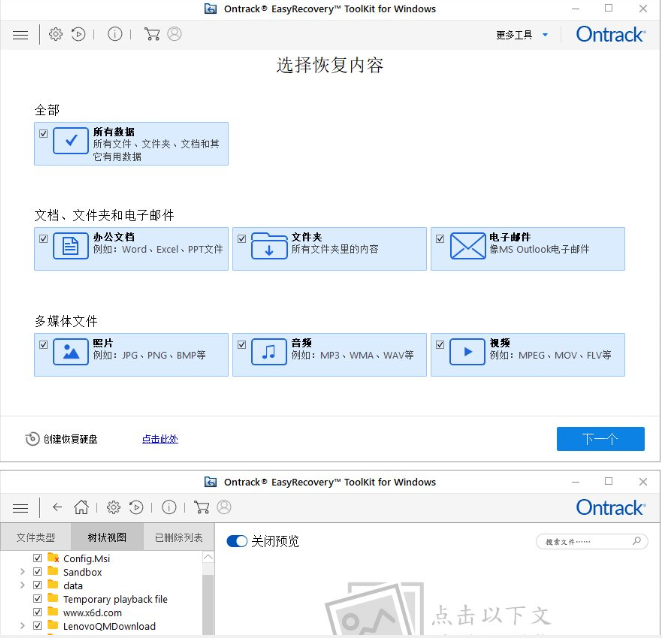Open the 更多工具 dropdown

pyautogui.click(x=522, y=35)
